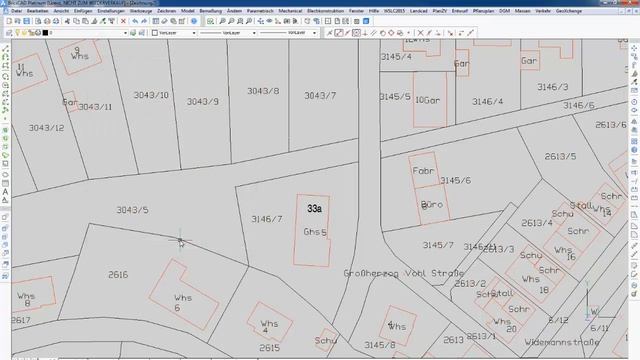Click the red X intersection snap icon

[x=420, y=33]
